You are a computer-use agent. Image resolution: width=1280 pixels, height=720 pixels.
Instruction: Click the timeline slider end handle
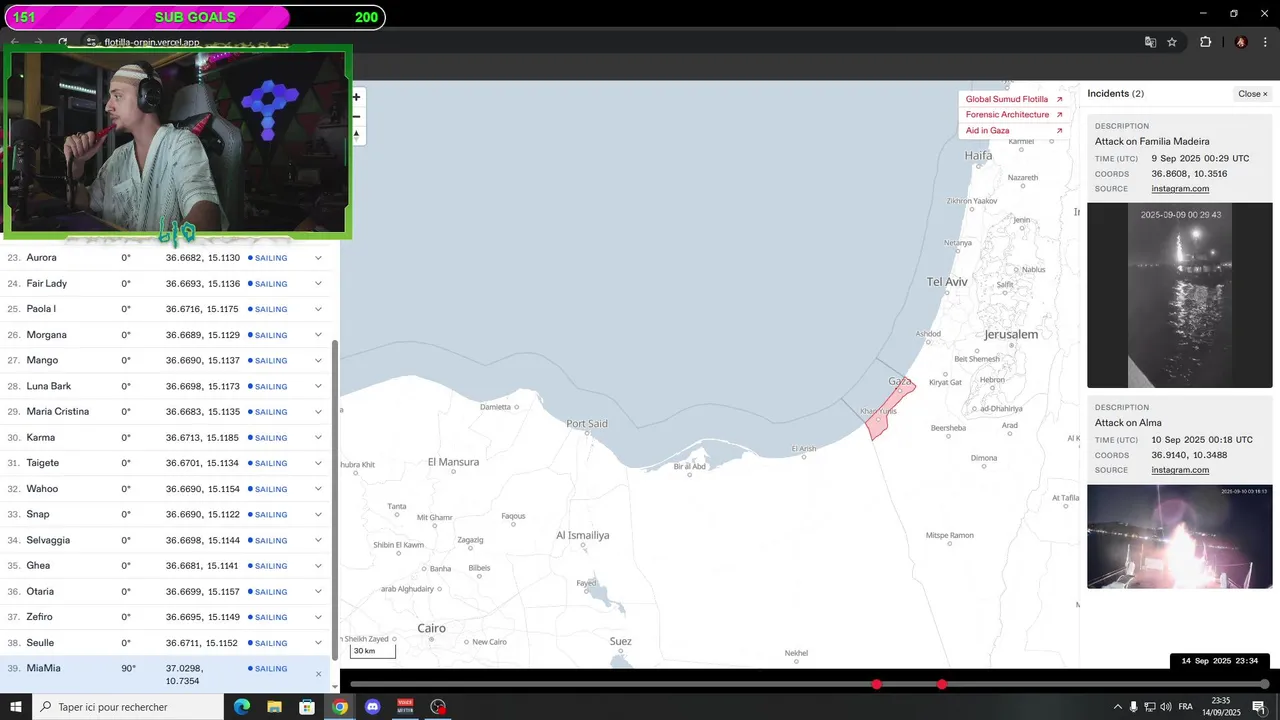pyautogui.click(x=1265, y=684)
